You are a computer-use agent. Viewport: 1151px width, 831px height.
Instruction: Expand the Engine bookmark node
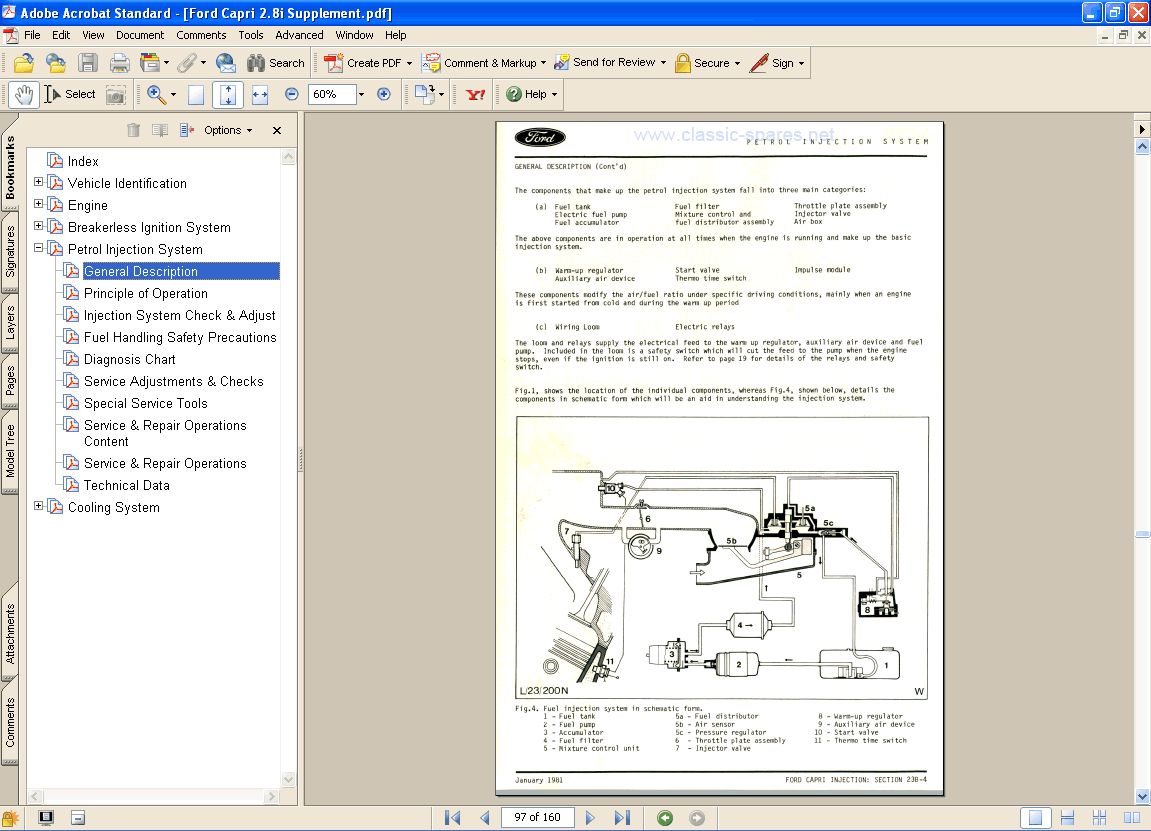coord(39,203)
